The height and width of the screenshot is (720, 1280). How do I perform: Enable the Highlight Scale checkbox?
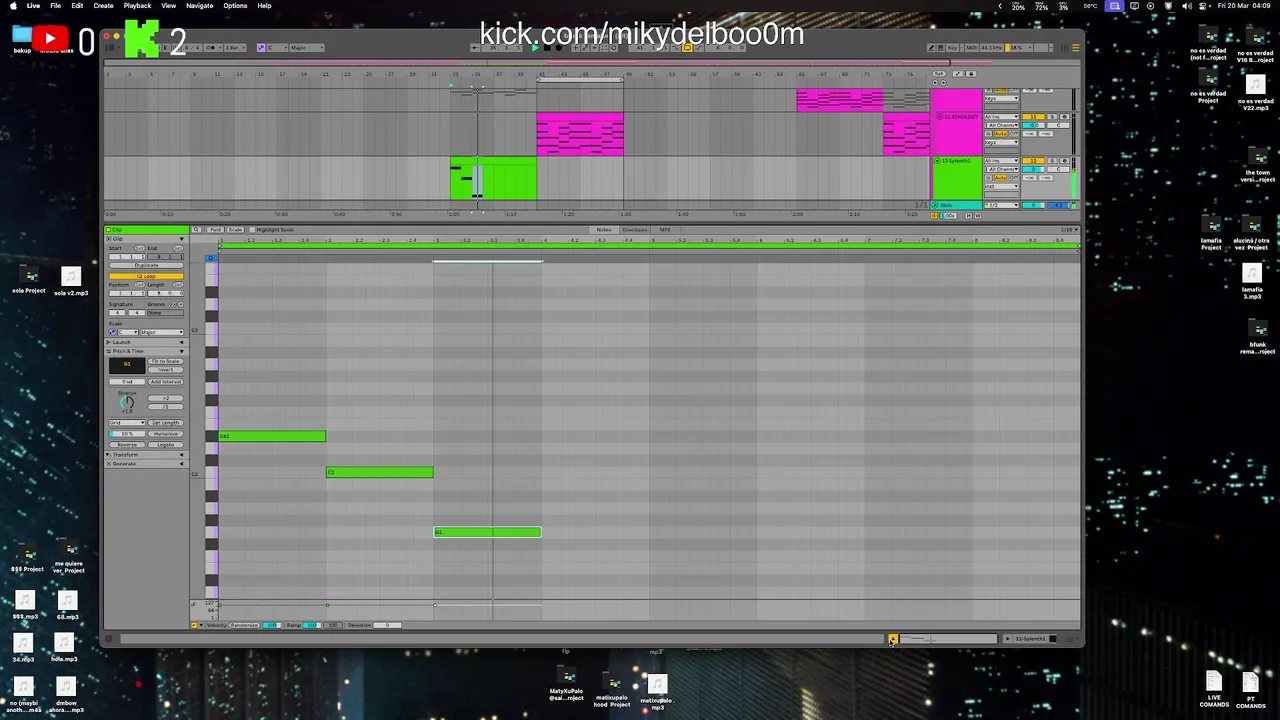[x=252, y=230]
